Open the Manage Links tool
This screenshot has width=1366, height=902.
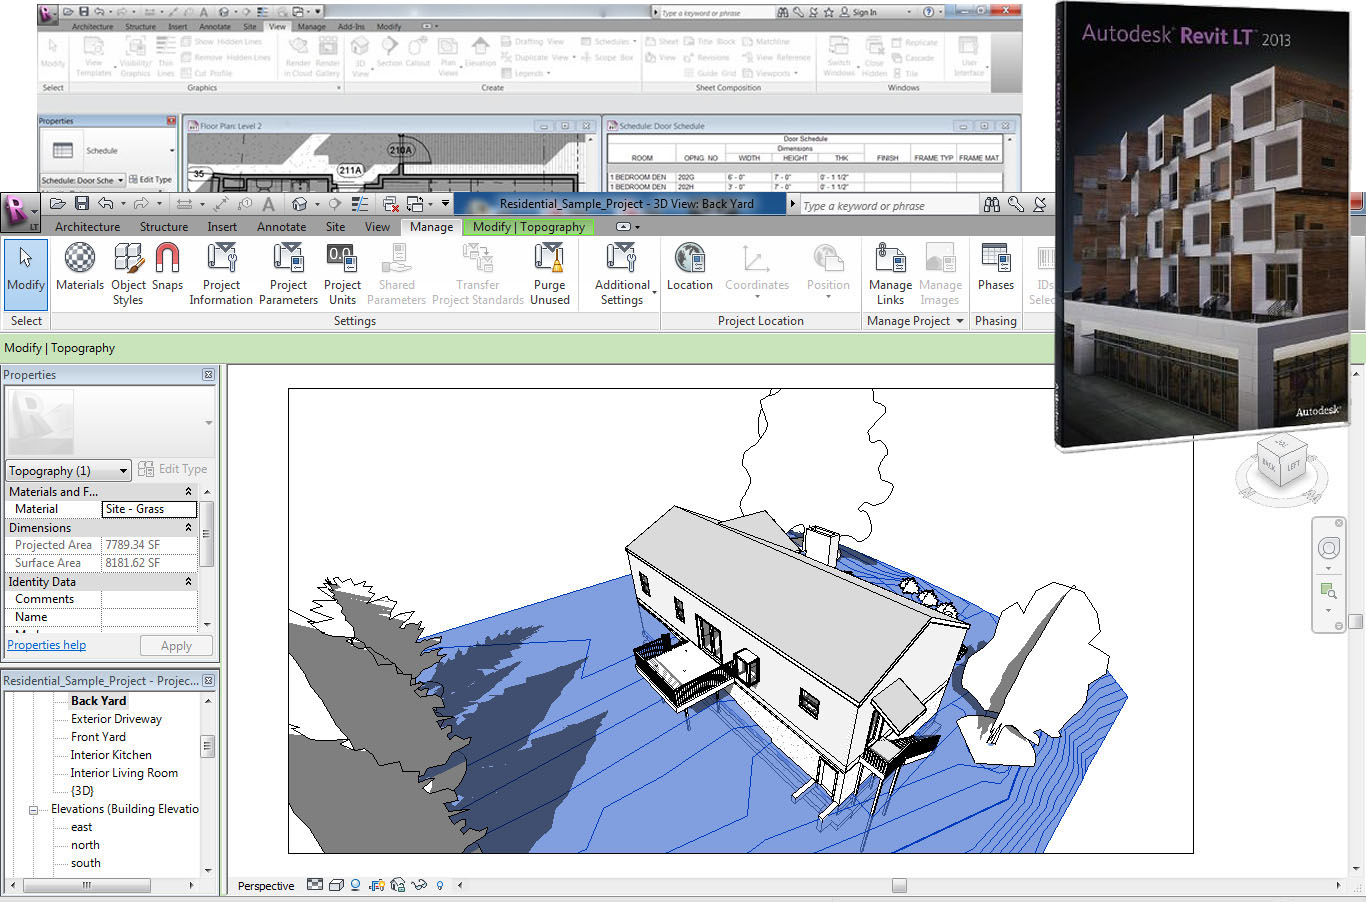(890, 274)
